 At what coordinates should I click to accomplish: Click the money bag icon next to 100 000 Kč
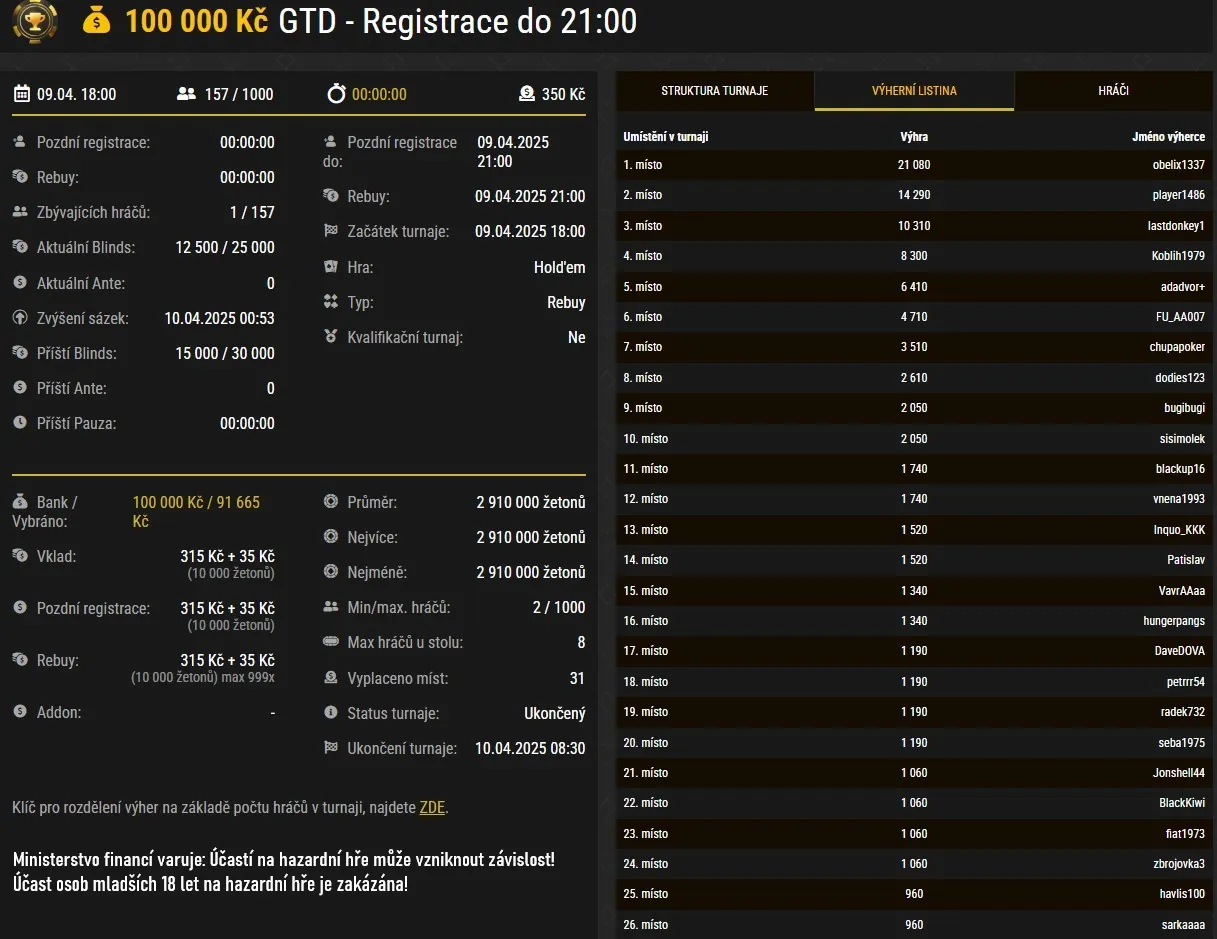tap(95, 21)
